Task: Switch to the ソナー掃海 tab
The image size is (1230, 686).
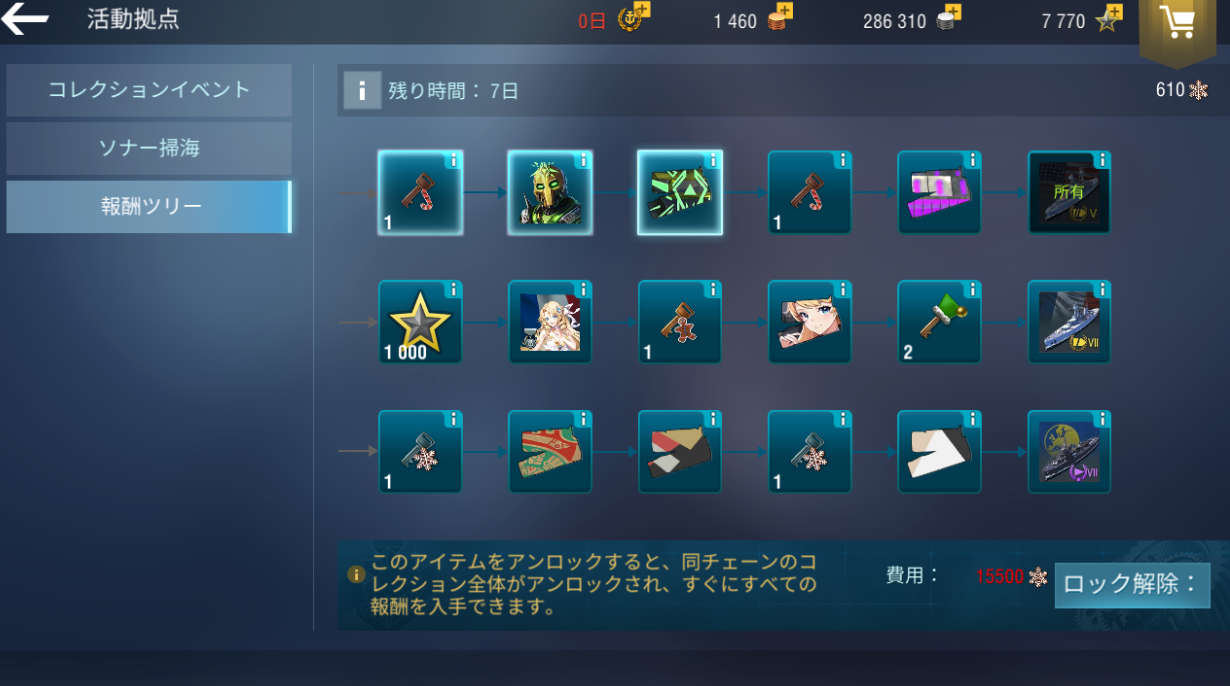Action: [x=149, y=148]
